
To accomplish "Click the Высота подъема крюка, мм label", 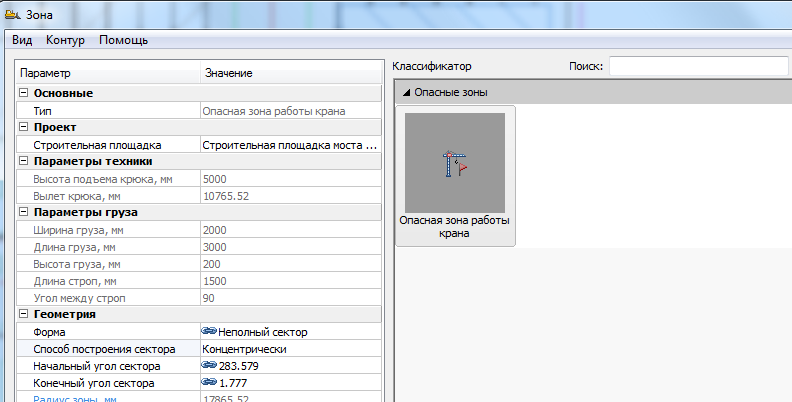I will click(x=103, y=179).
